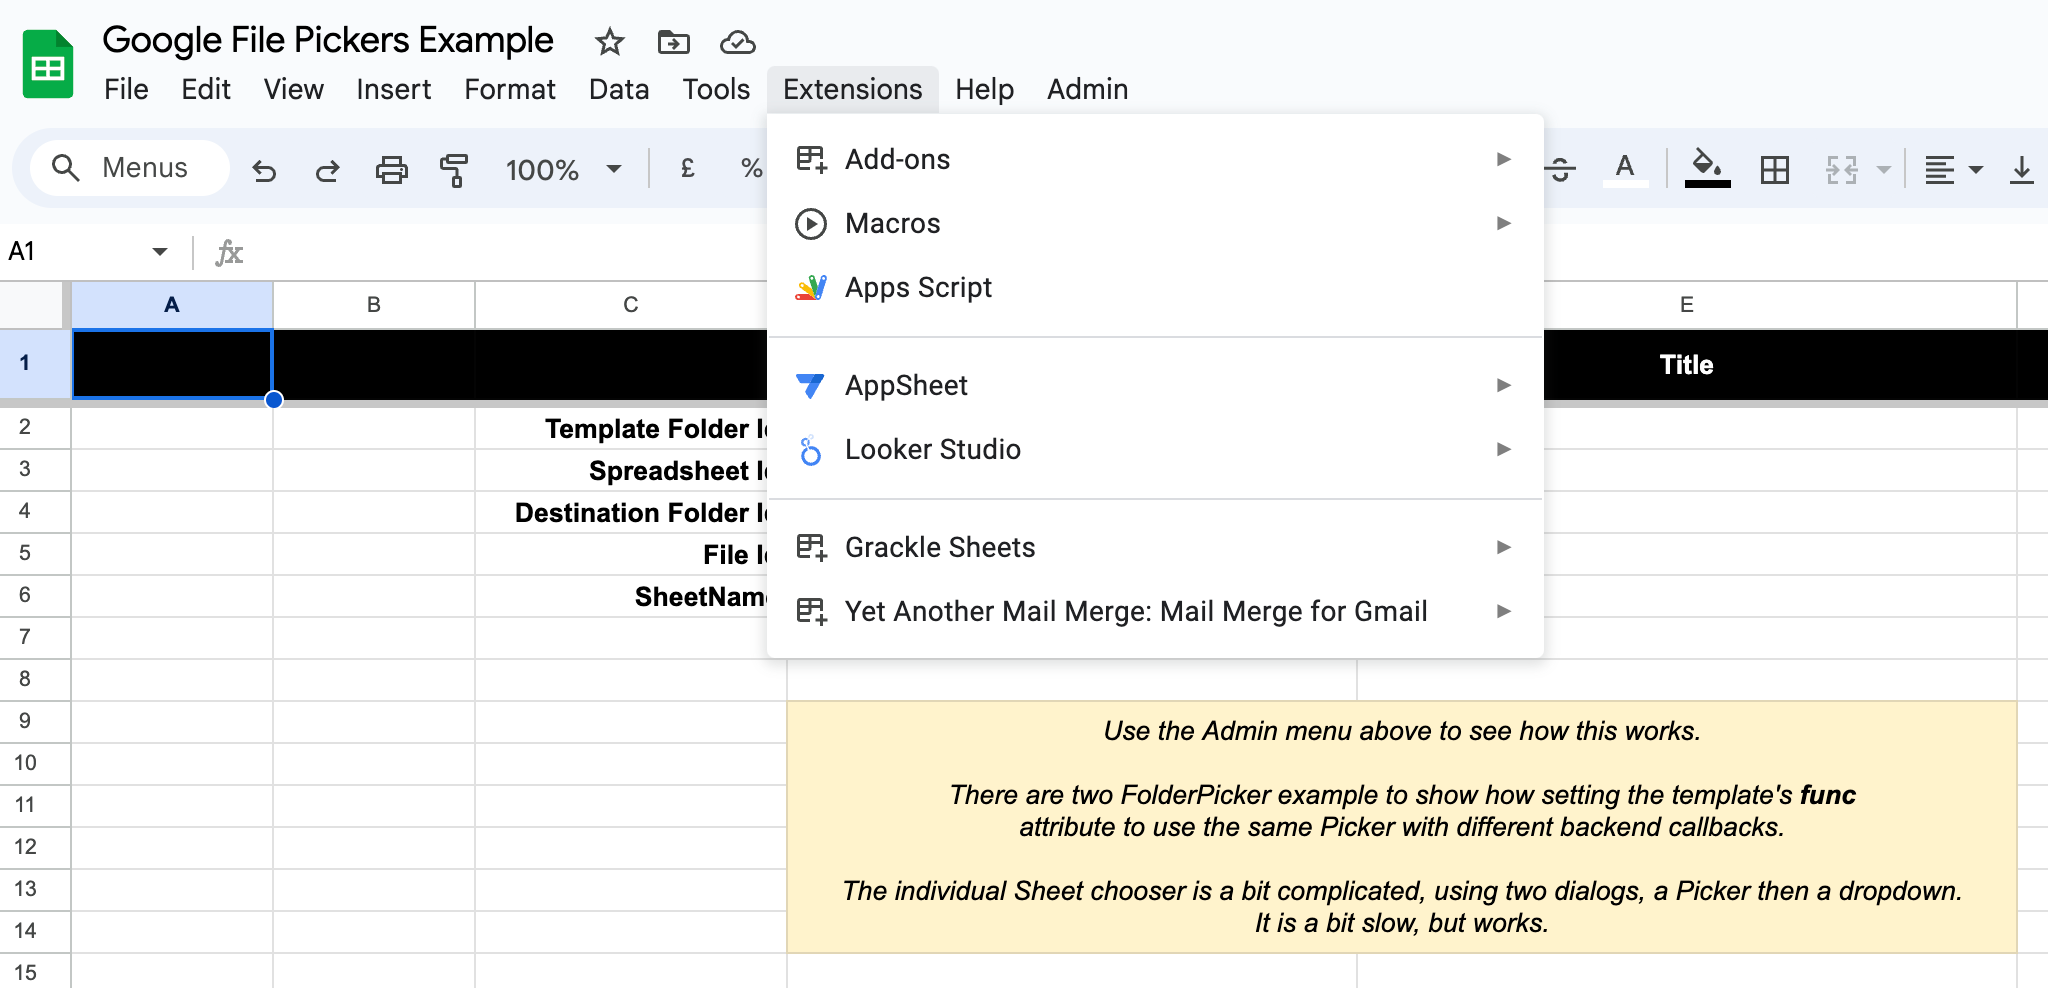Click the undo arrow icon
This screenshot has height=988, width=2048.
point(264,170)
